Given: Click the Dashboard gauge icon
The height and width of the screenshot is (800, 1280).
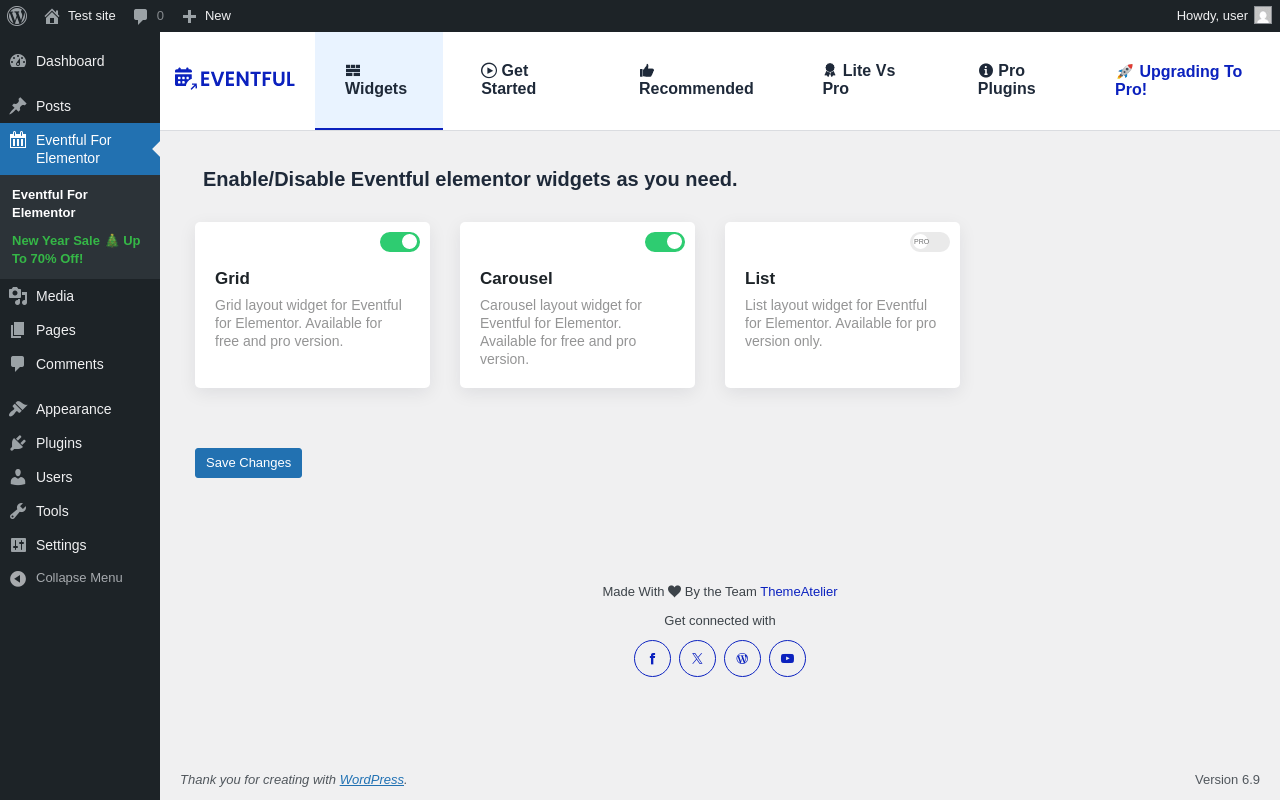Looking at the screenshot, I should tap(18, 61).
